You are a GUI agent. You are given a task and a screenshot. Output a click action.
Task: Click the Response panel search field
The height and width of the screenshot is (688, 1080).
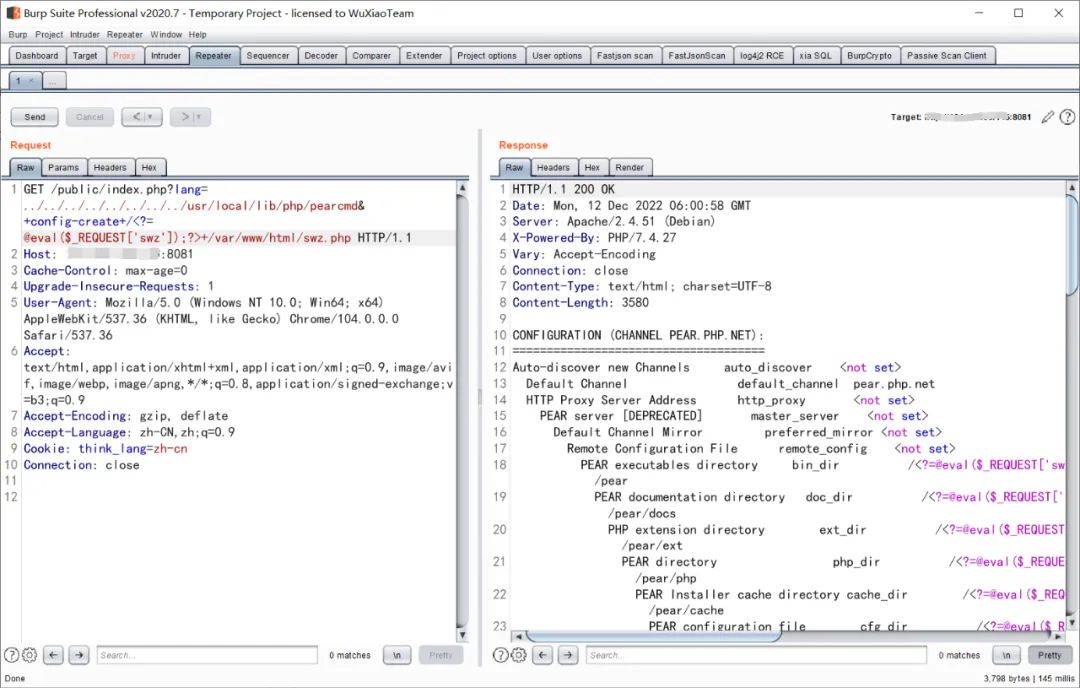(756, 655)
